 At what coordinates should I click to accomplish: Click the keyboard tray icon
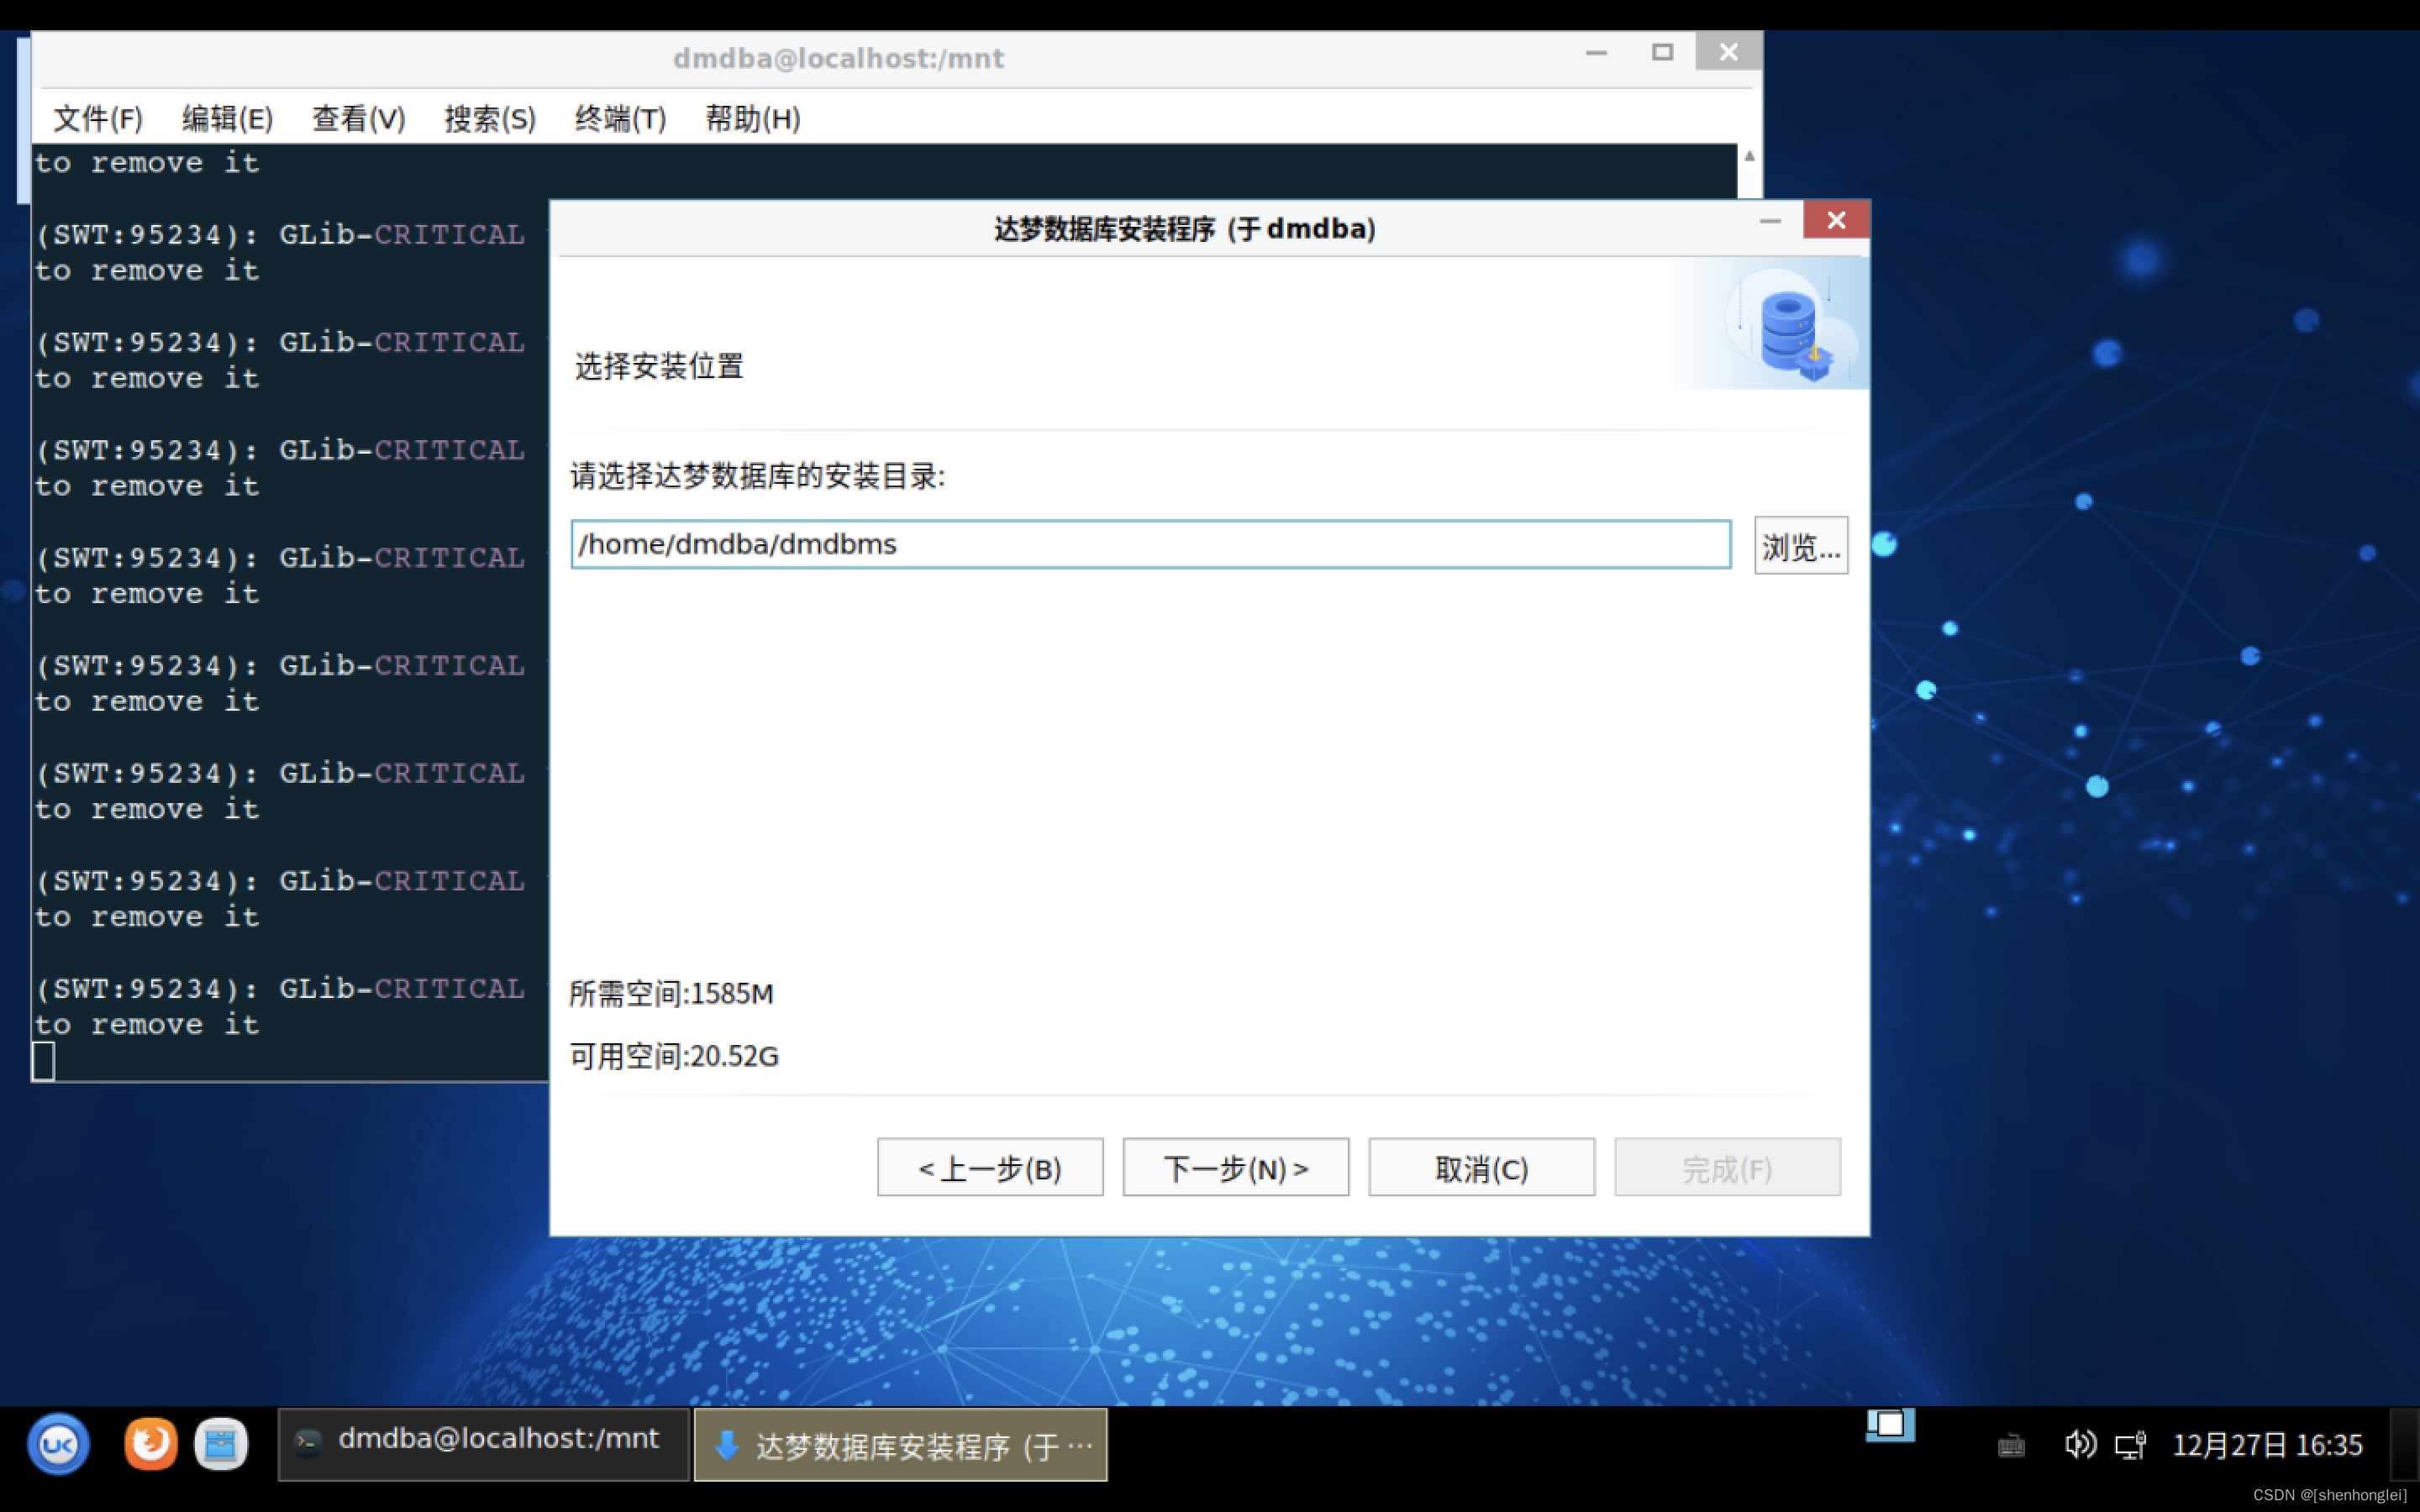(2011, 1446)
